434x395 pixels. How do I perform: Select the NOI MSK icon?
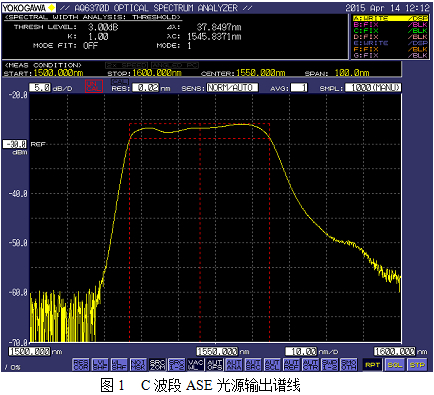click(138, 365)
